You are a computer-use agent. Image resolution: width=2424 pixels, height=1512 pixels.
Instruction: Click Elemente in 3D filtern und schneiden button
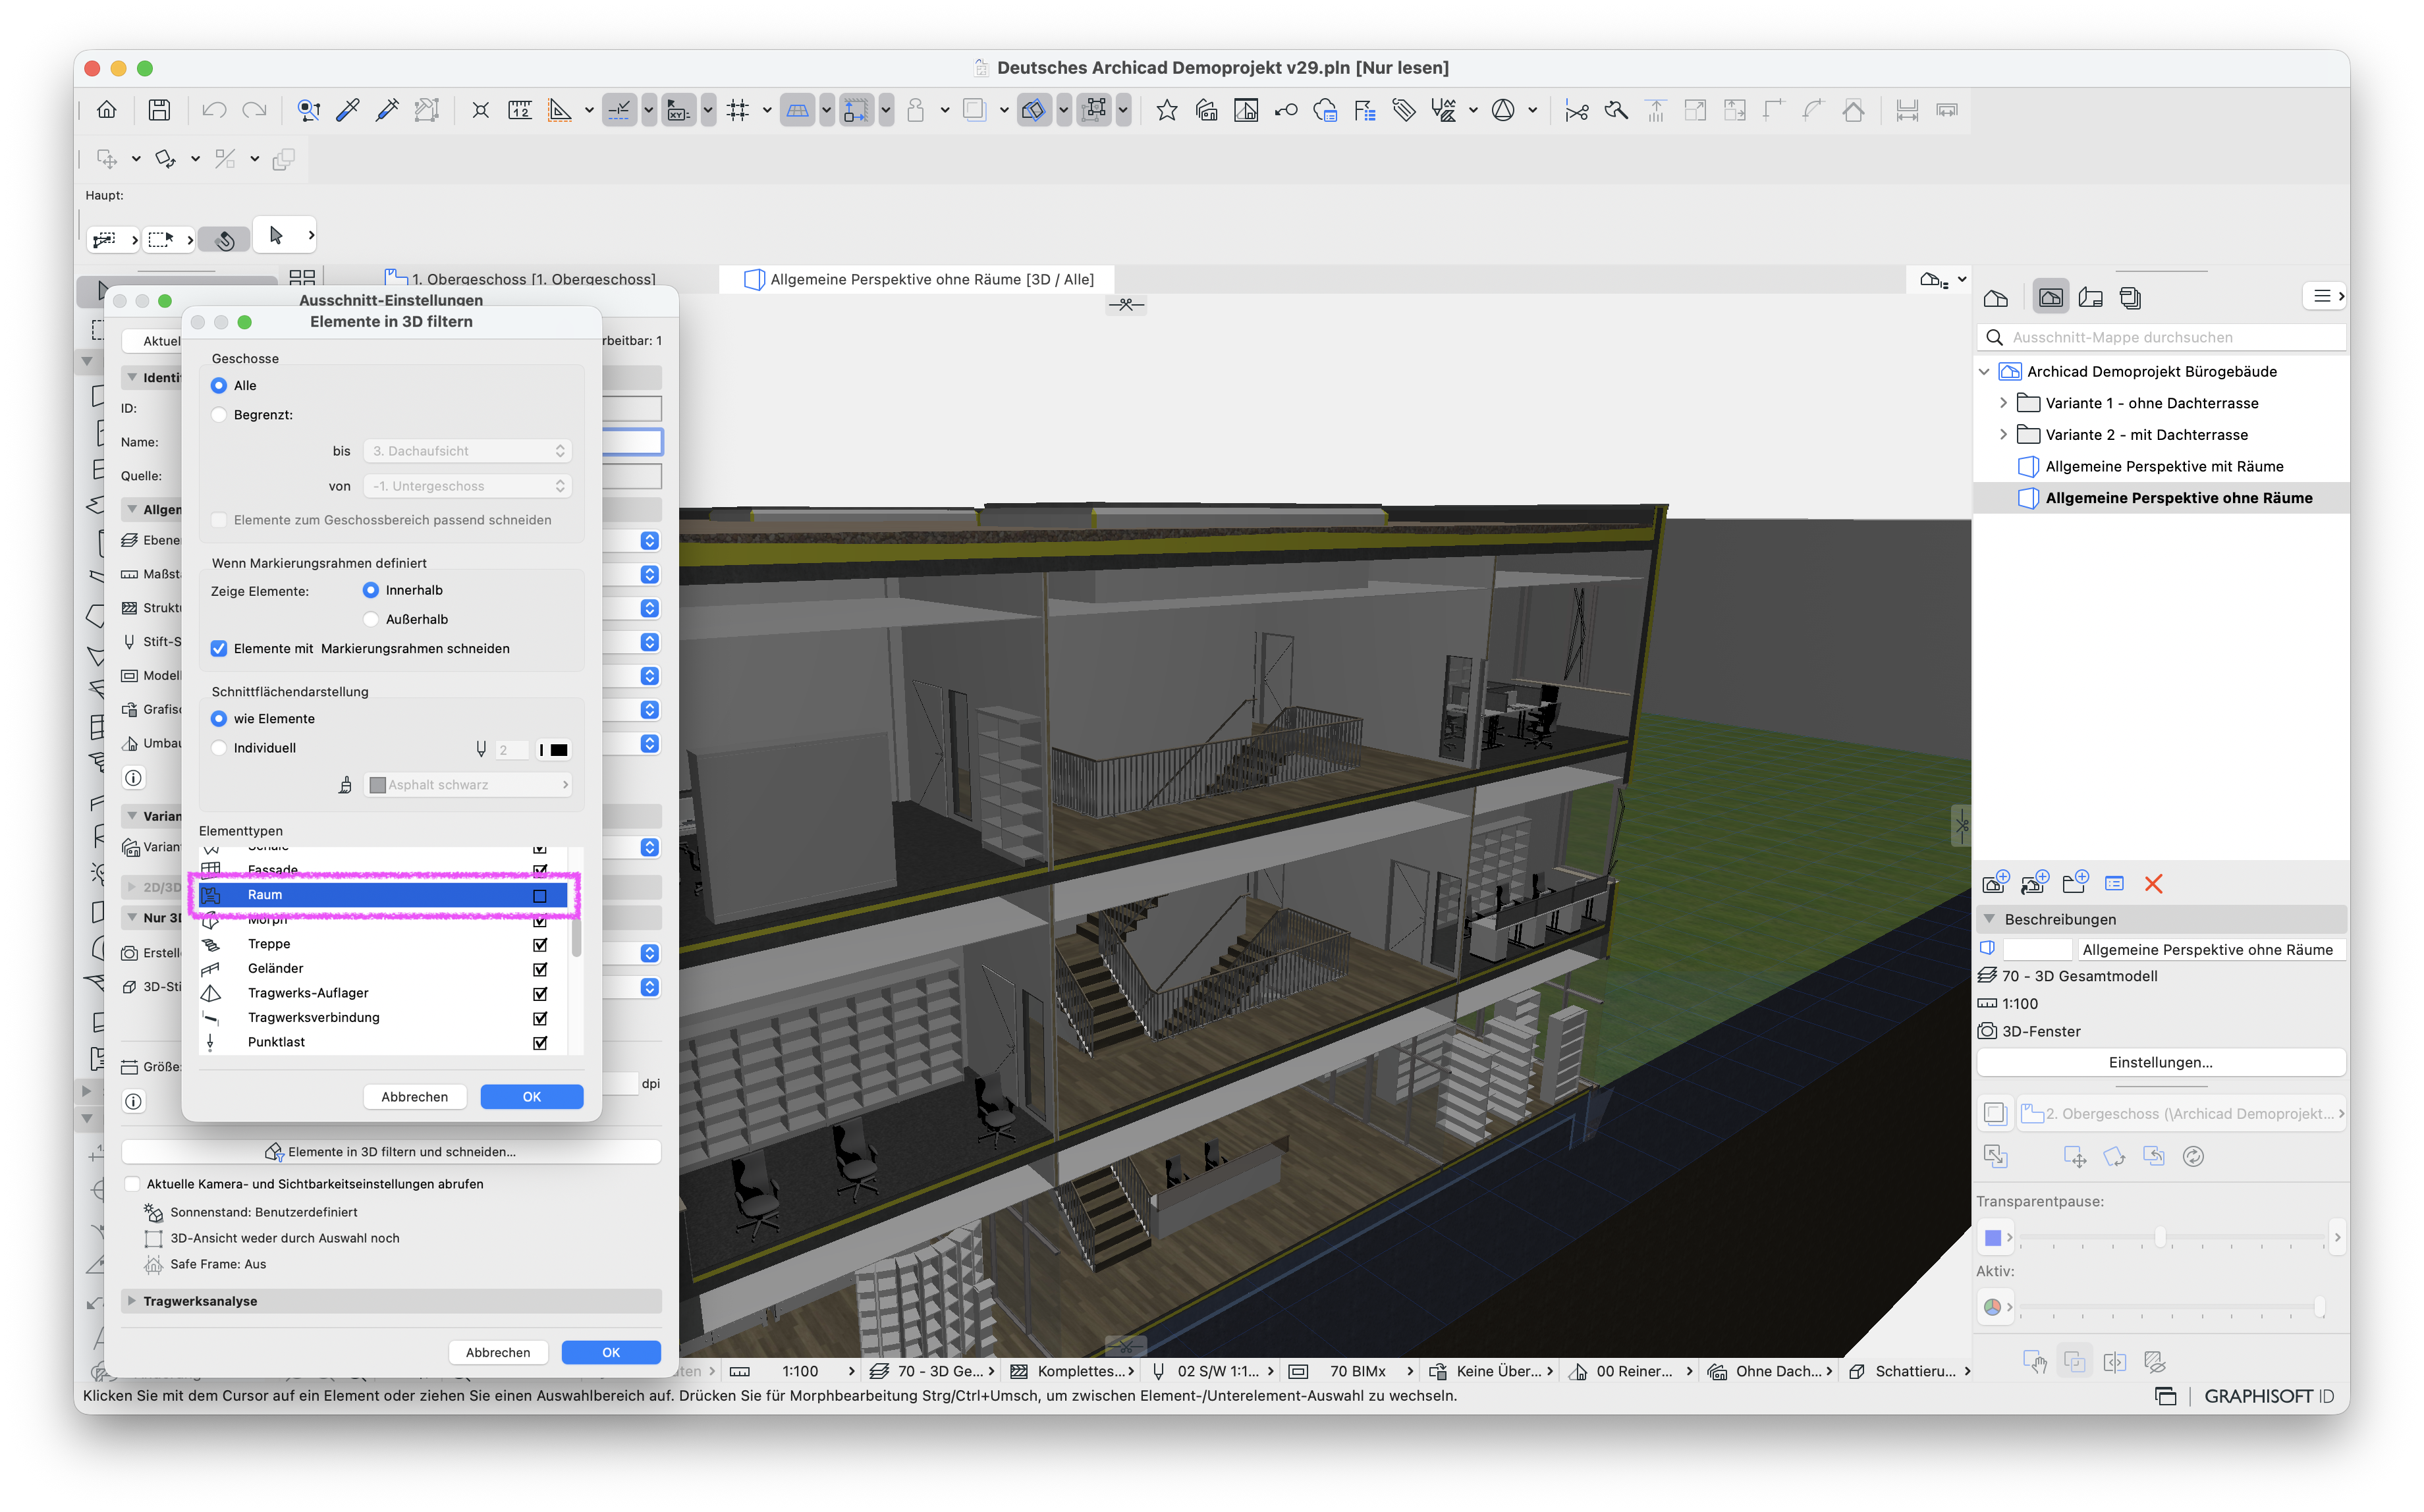[x=391, y=1152]
